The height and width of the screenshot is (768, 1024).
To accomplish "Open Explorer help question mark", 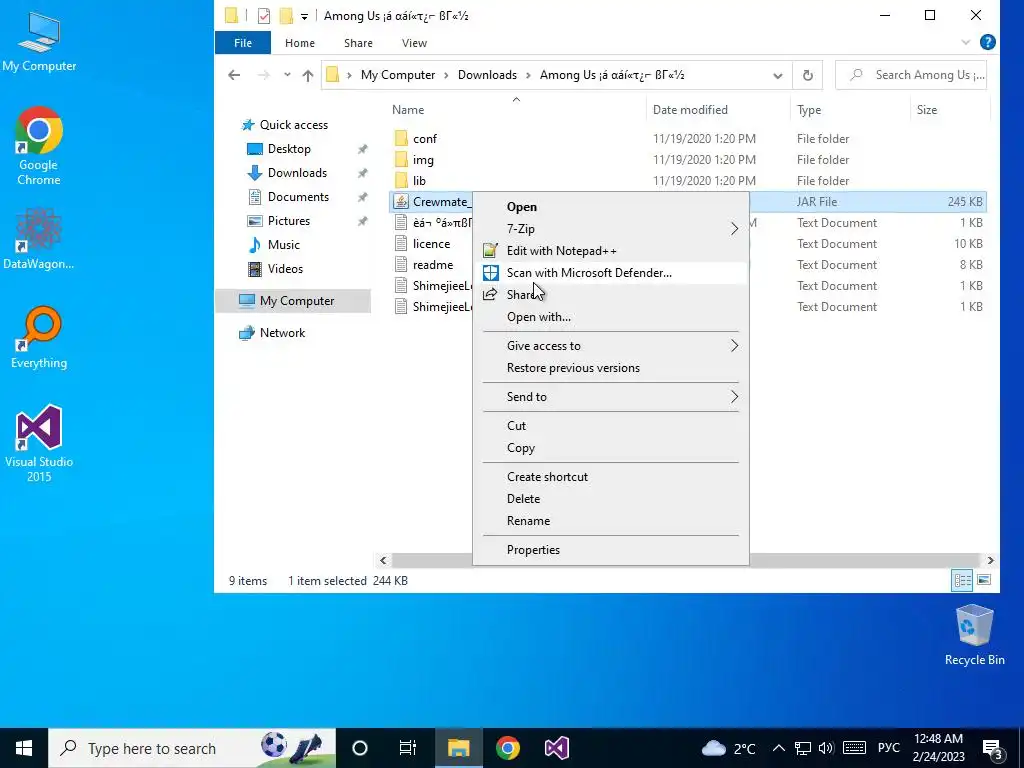I will tap(987, 42).
